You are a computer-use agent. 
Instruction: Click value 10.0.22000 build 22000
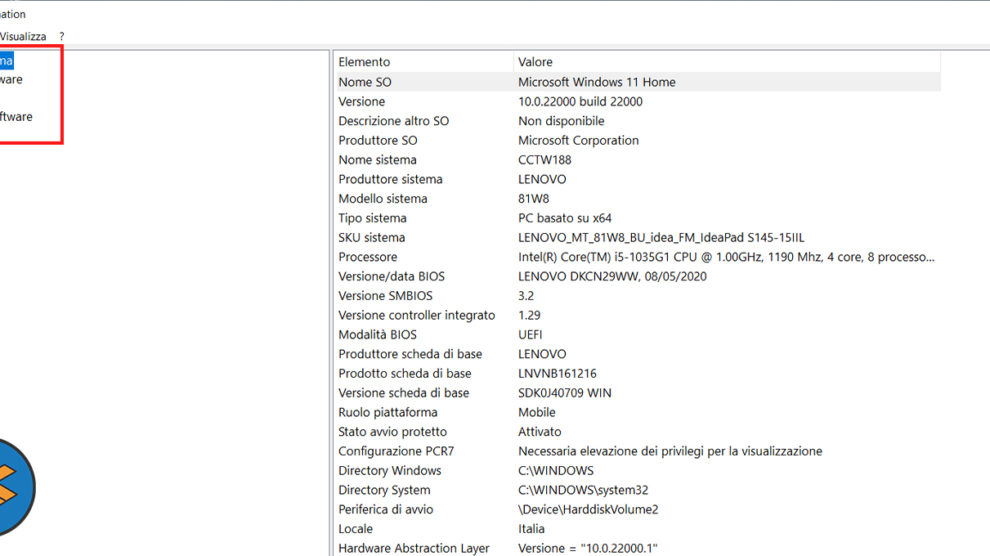coord(580,102)
